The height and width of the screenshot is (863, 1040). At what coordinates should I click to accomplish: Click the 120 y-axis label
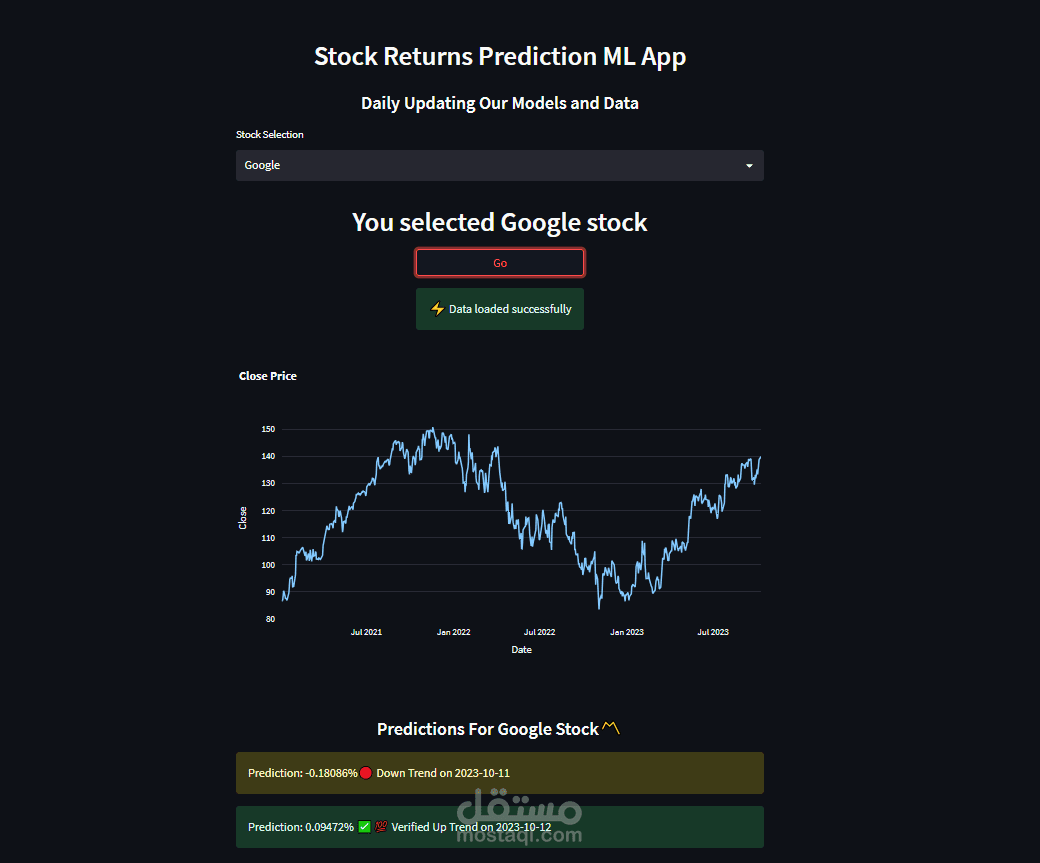pyautogui.click(x=268, y=511)
